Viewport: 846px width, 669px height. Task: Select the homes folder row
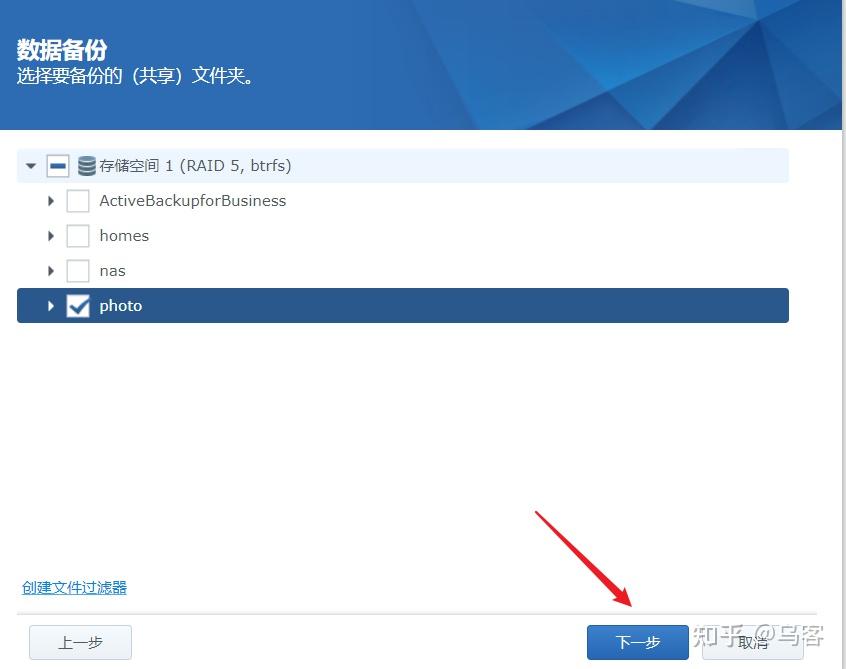124,235
